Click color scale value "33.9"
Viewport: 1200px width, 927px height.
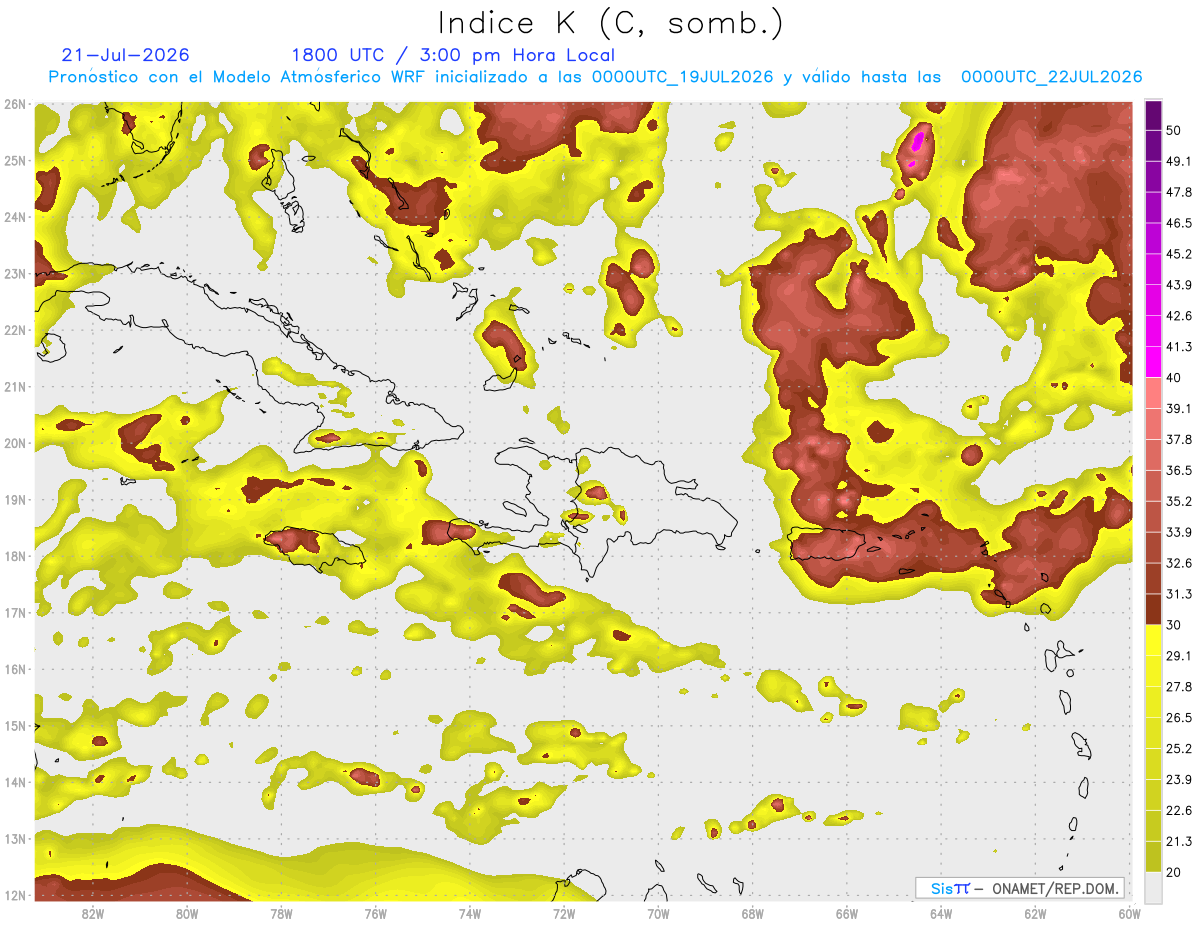[1179, 532]
